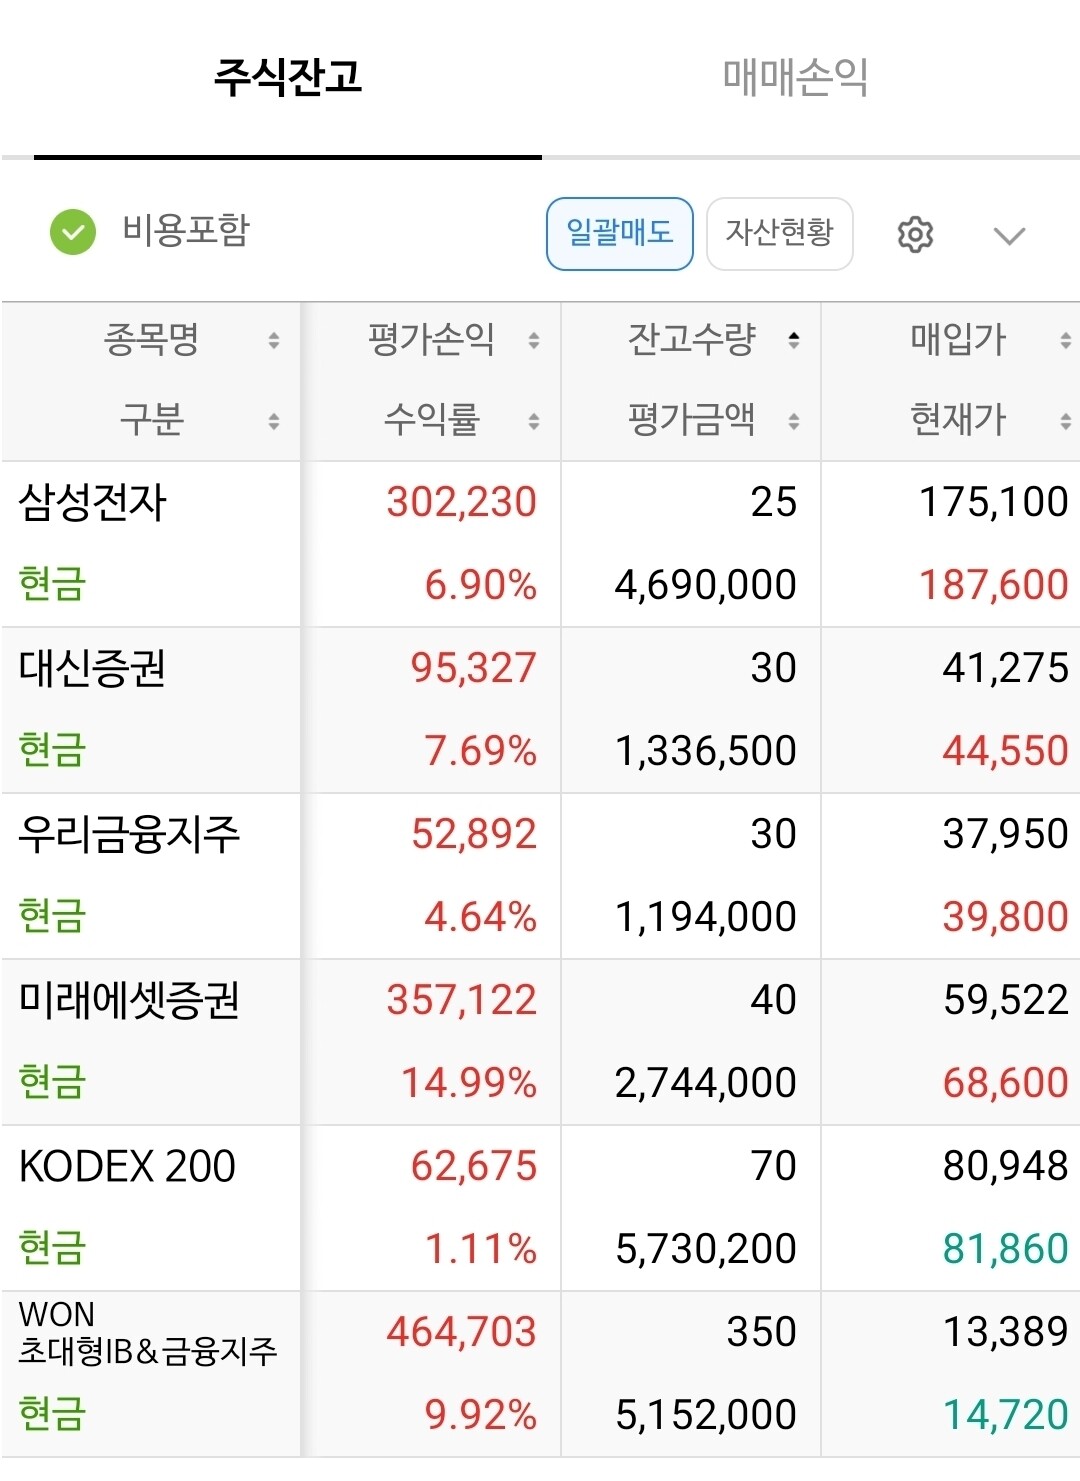Expand the chevron down arrow beside the gear

coord(1009,236)
